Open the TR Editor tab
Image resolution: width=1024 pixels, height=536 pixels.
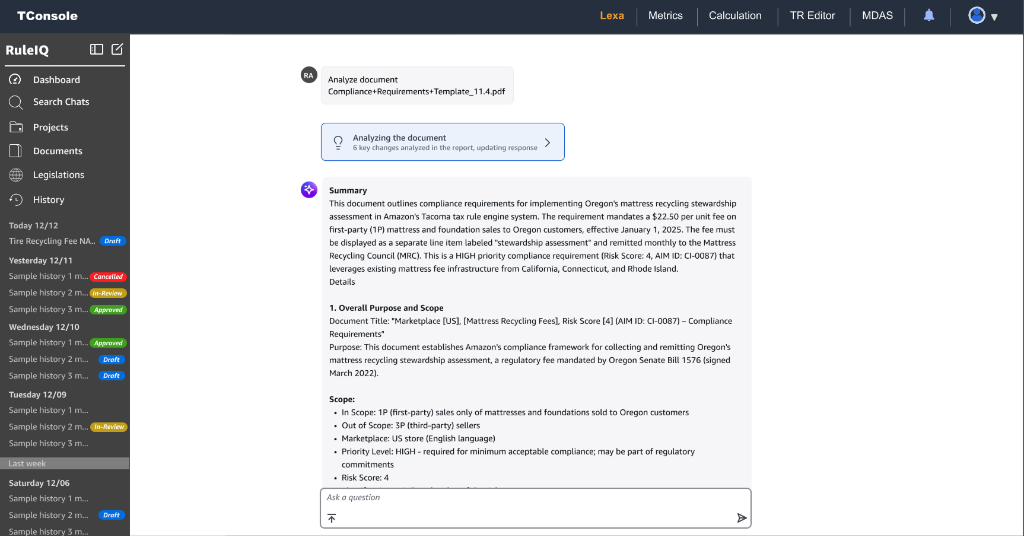tap(812, 16)
